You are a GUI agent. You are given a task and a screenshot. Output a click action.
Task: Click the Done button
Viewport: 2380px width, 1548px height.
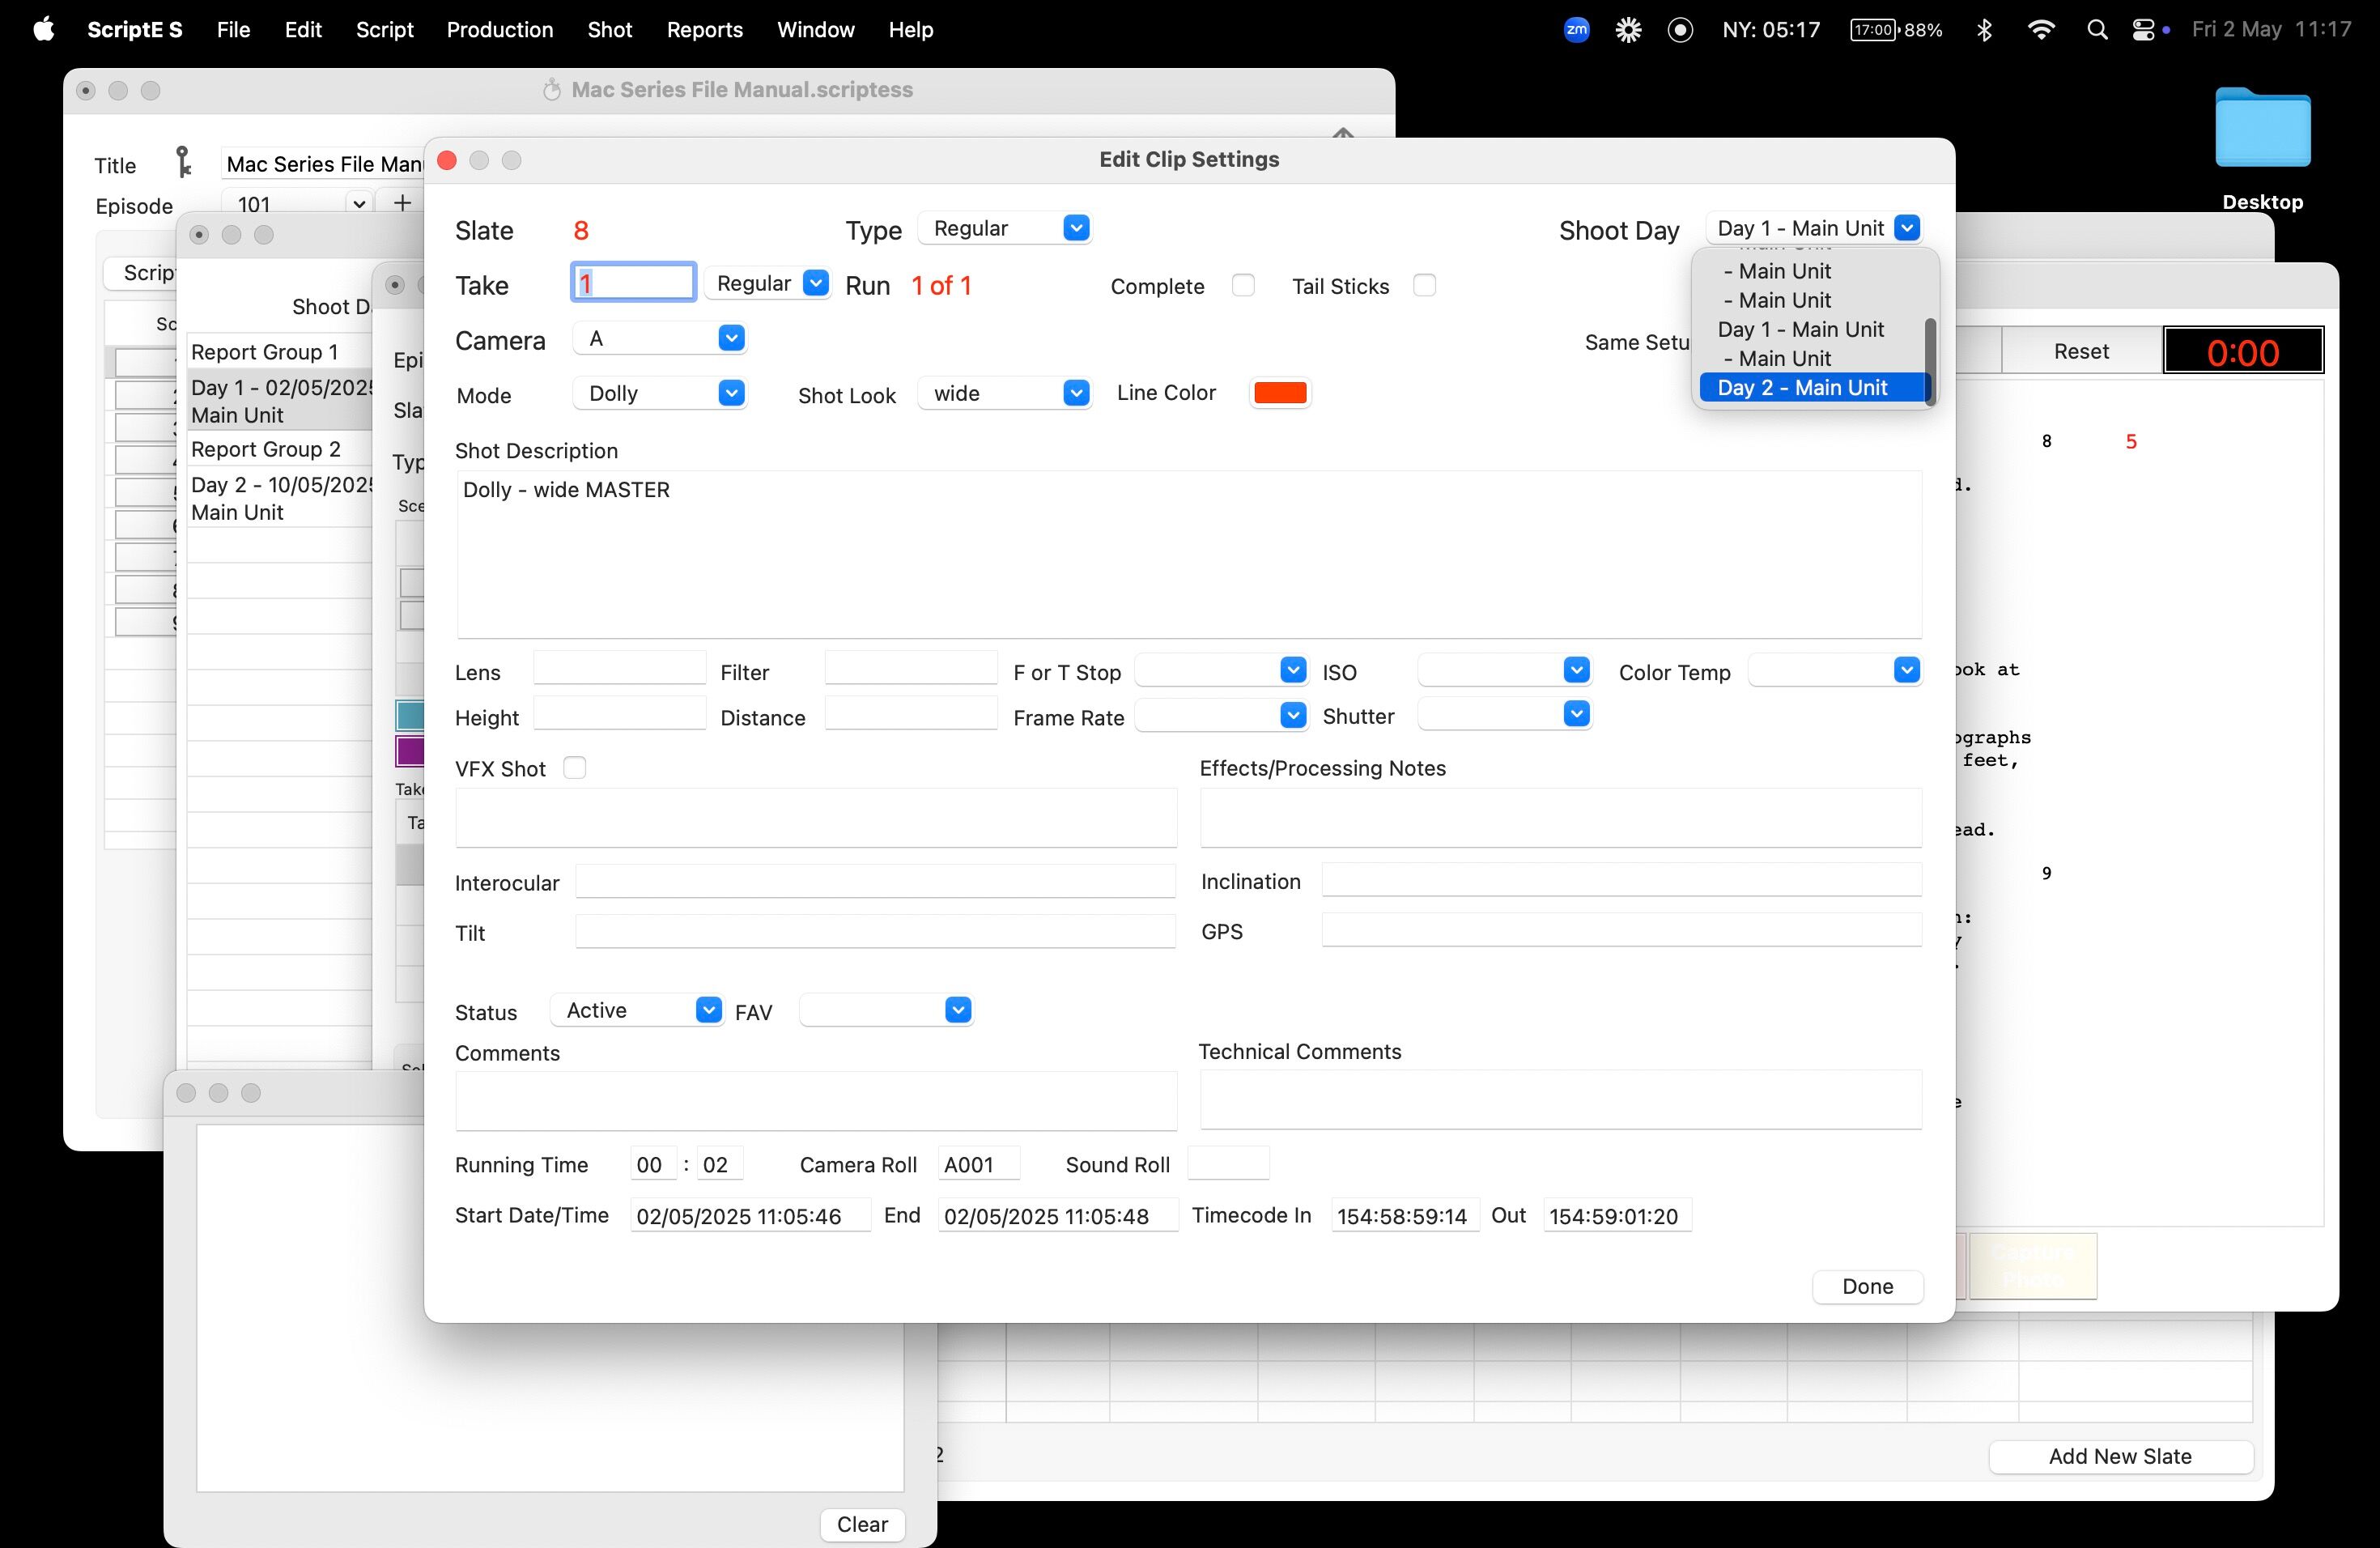click(x=1867, y=1286)
